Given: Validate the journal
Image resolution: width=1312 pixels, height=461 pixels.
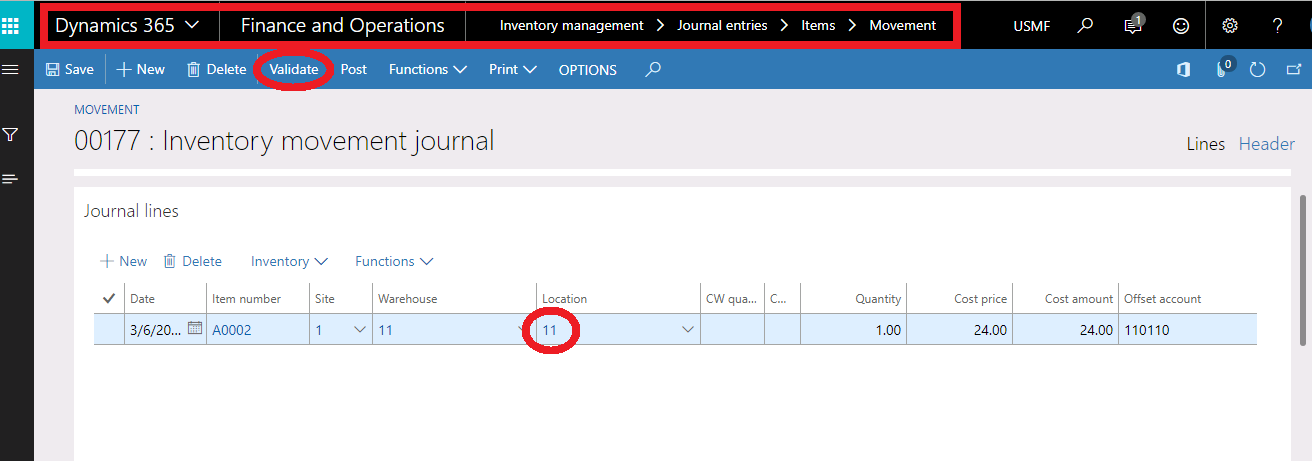Looking at the screenshot, I should point(294,69).
